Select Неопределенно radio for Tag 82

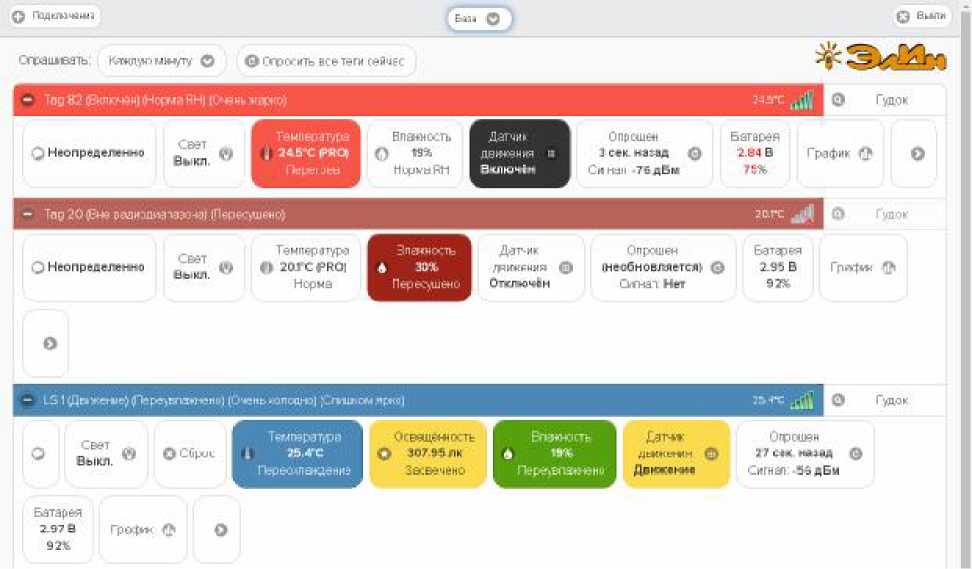click(x=89, y=153)
